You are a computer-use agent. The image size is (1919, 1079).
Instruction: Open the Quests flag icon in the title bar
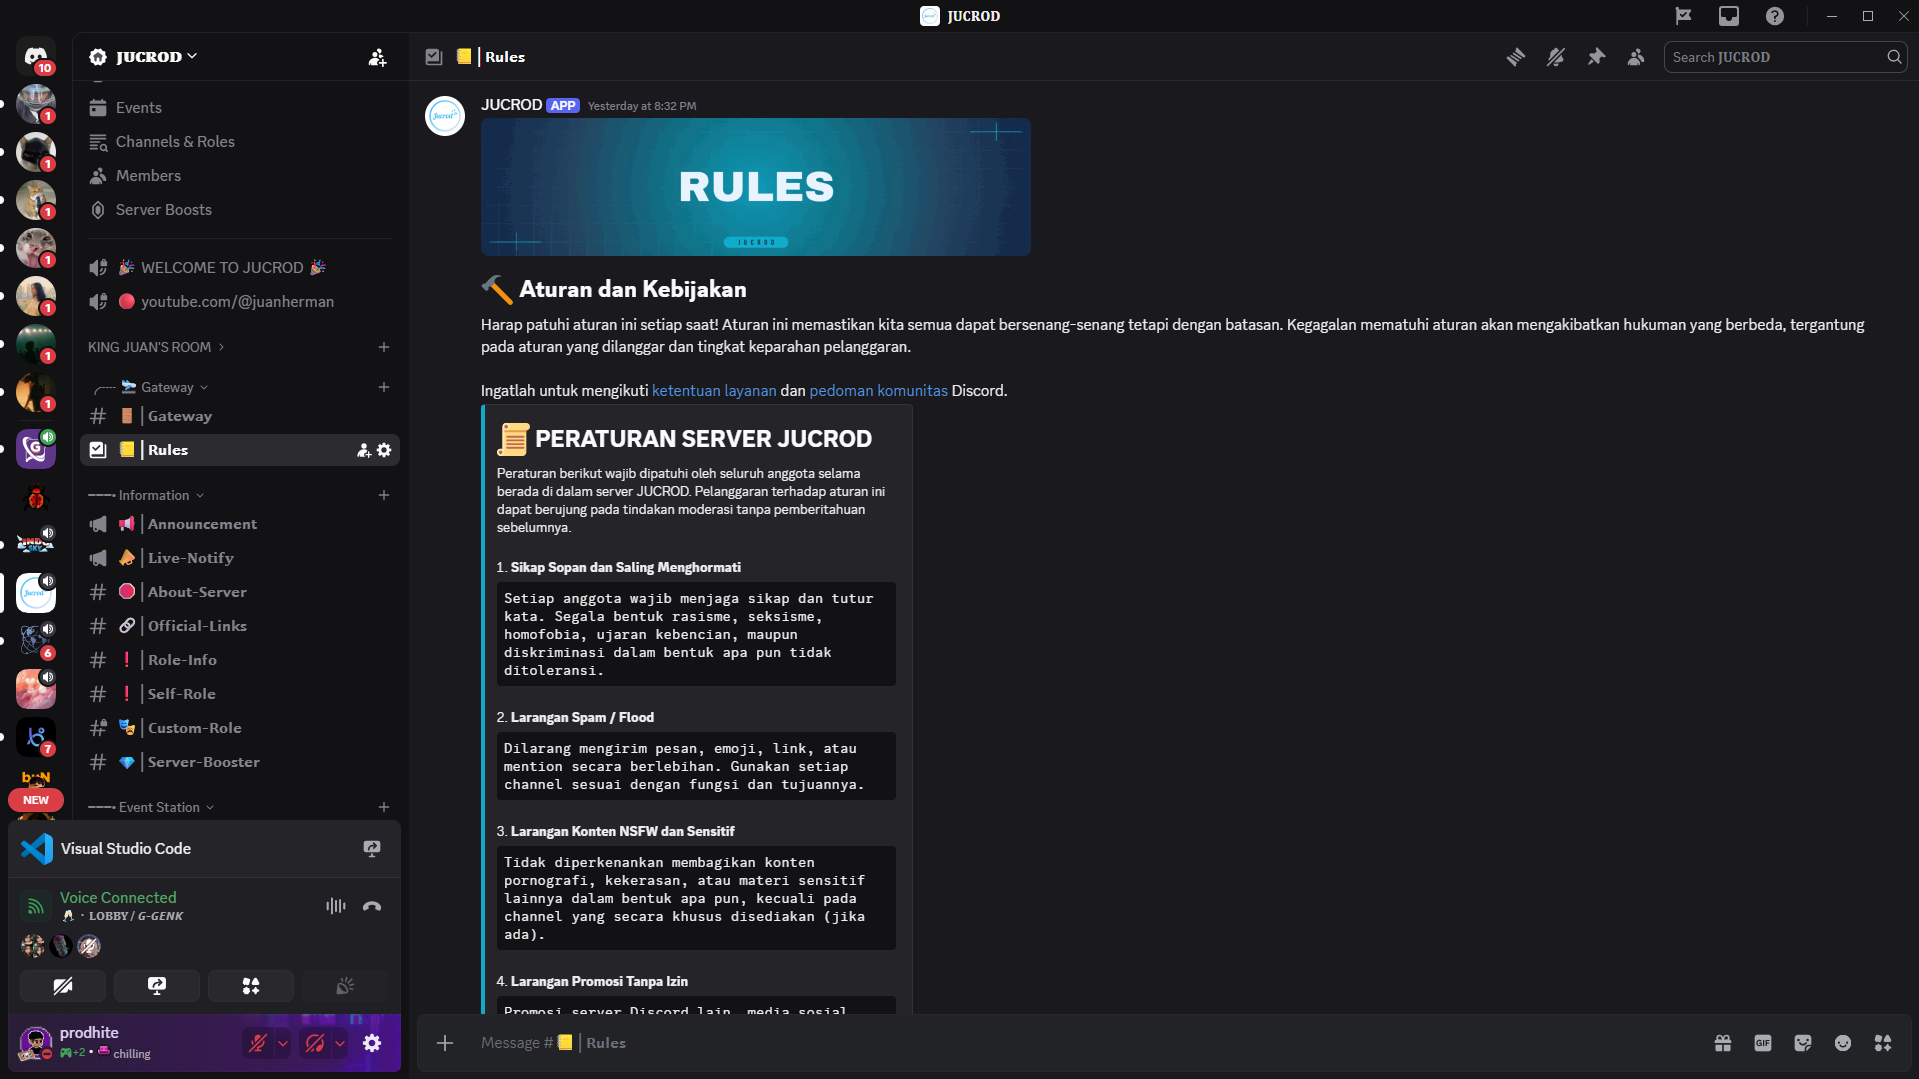click(1683, 16)
